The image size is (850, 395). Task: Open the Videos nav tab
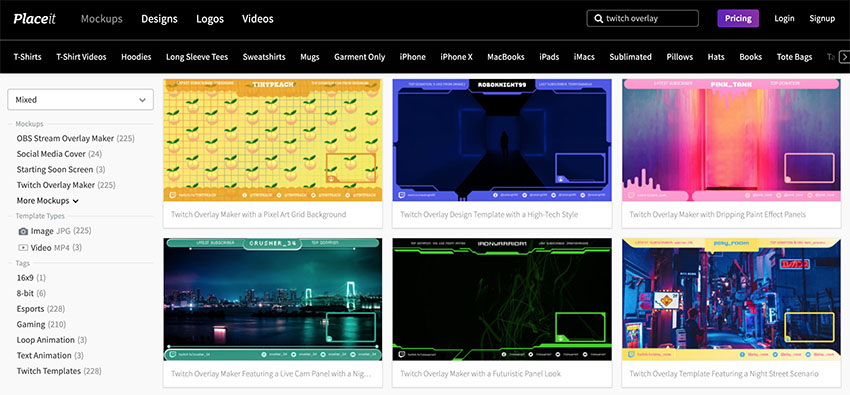(257, 18)
